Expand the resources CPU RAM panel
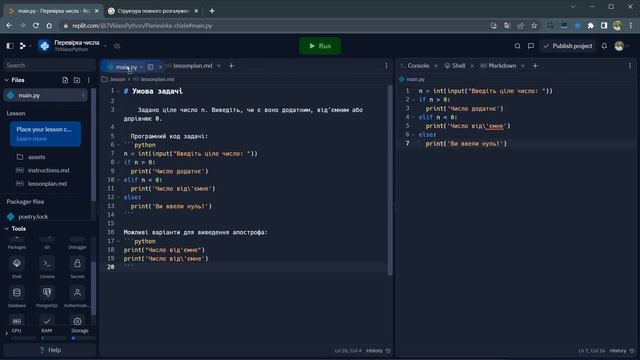Viewport: 640px width, 360px height. tap(6, 333)
